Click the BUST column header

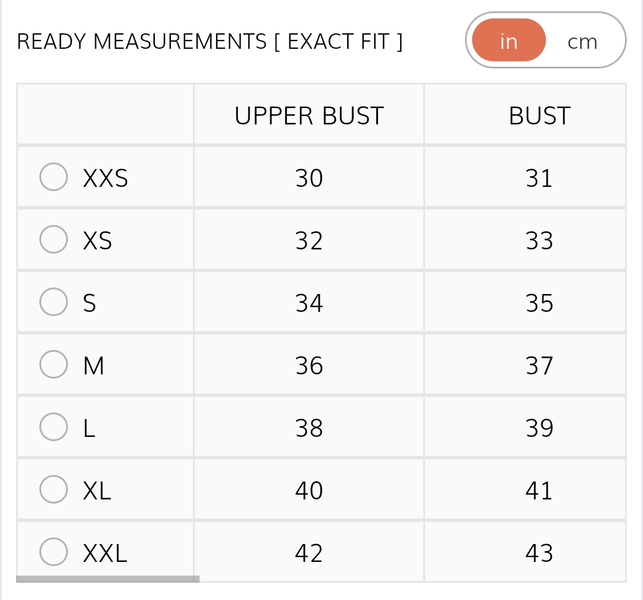539,116
